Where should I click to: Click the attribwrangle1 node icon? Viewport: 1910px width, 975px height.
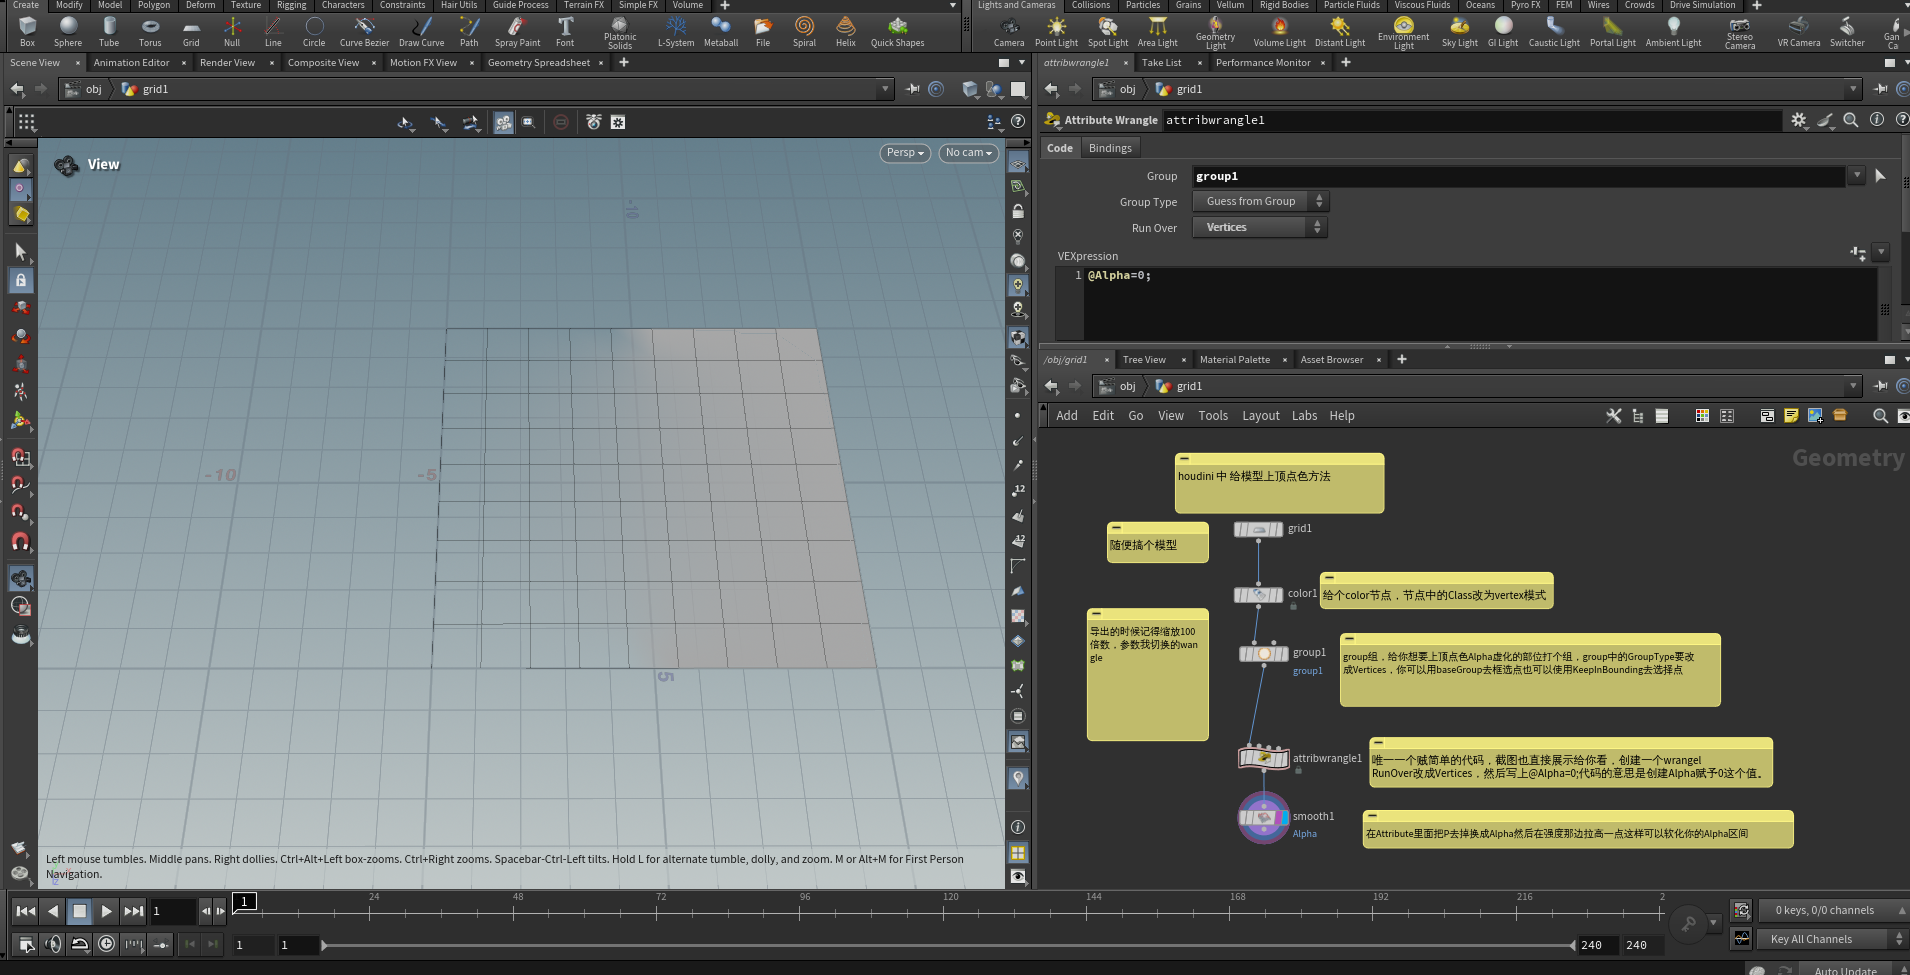point(1264,758)
